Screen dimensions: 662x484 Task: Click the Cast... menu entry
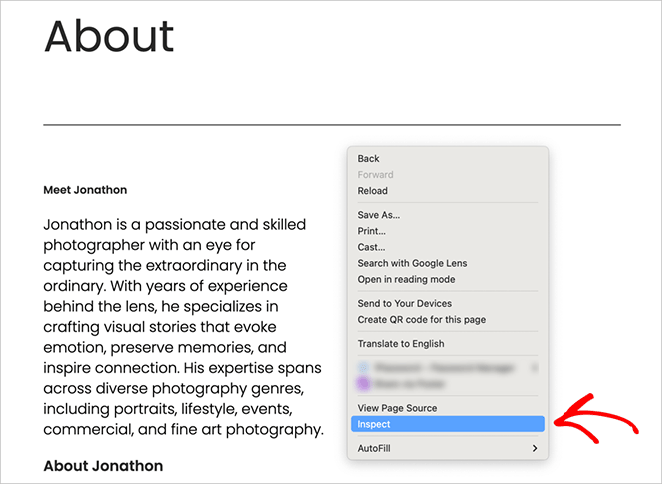[x=371, y=247]
